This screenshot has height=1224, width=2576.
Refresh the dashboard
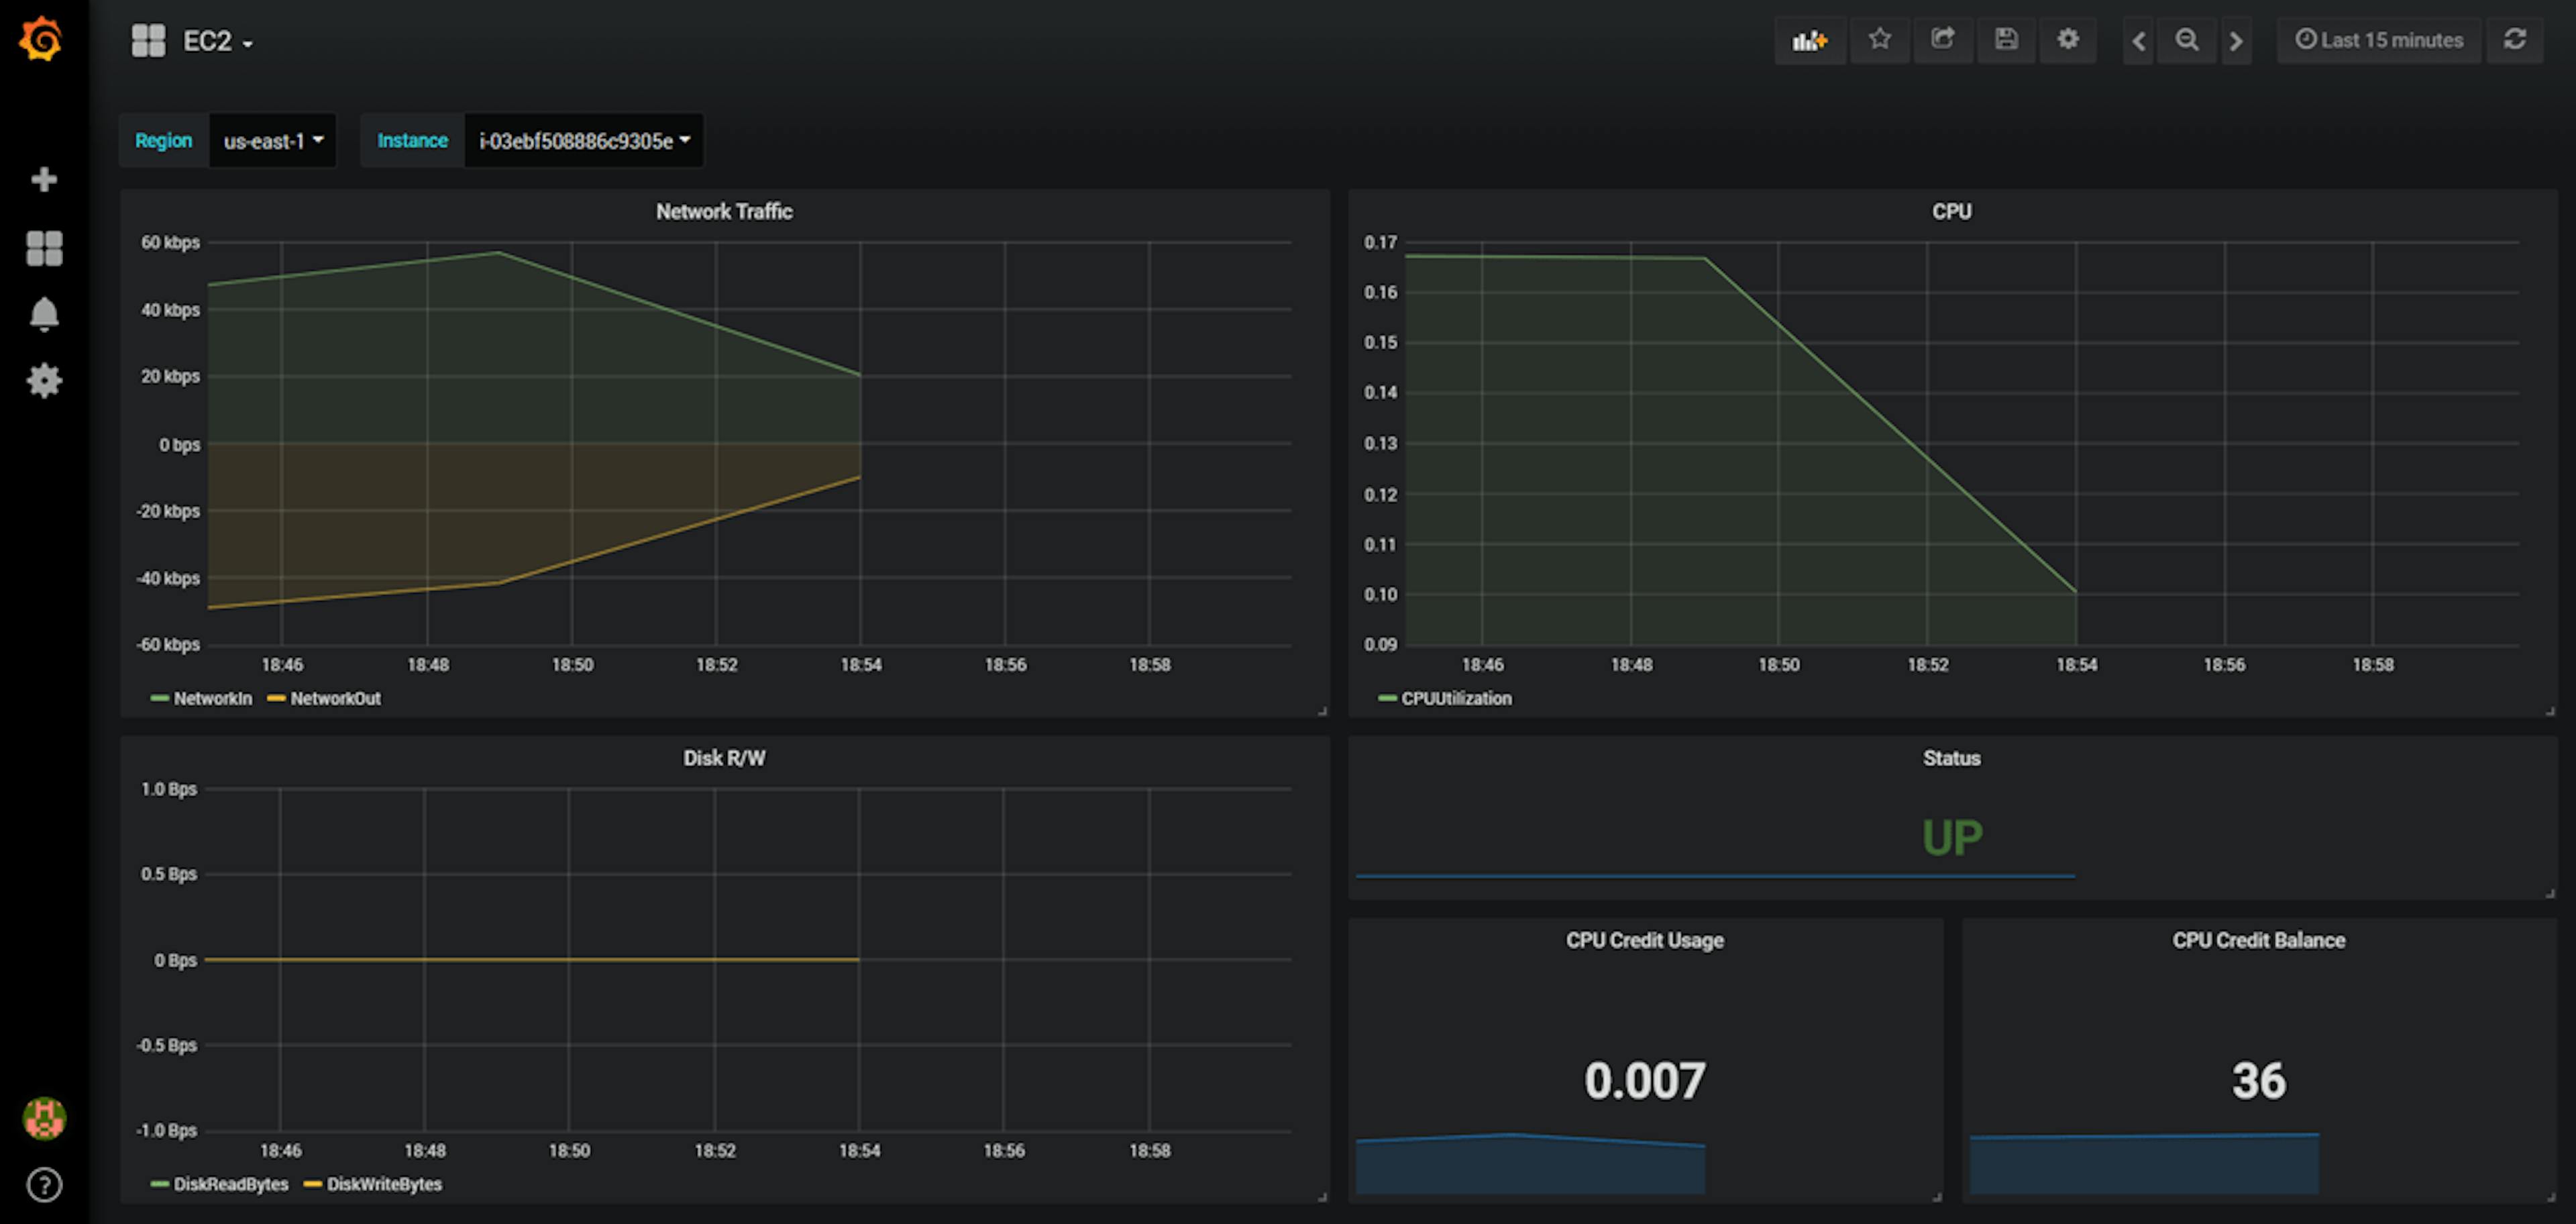point(2515,40)
